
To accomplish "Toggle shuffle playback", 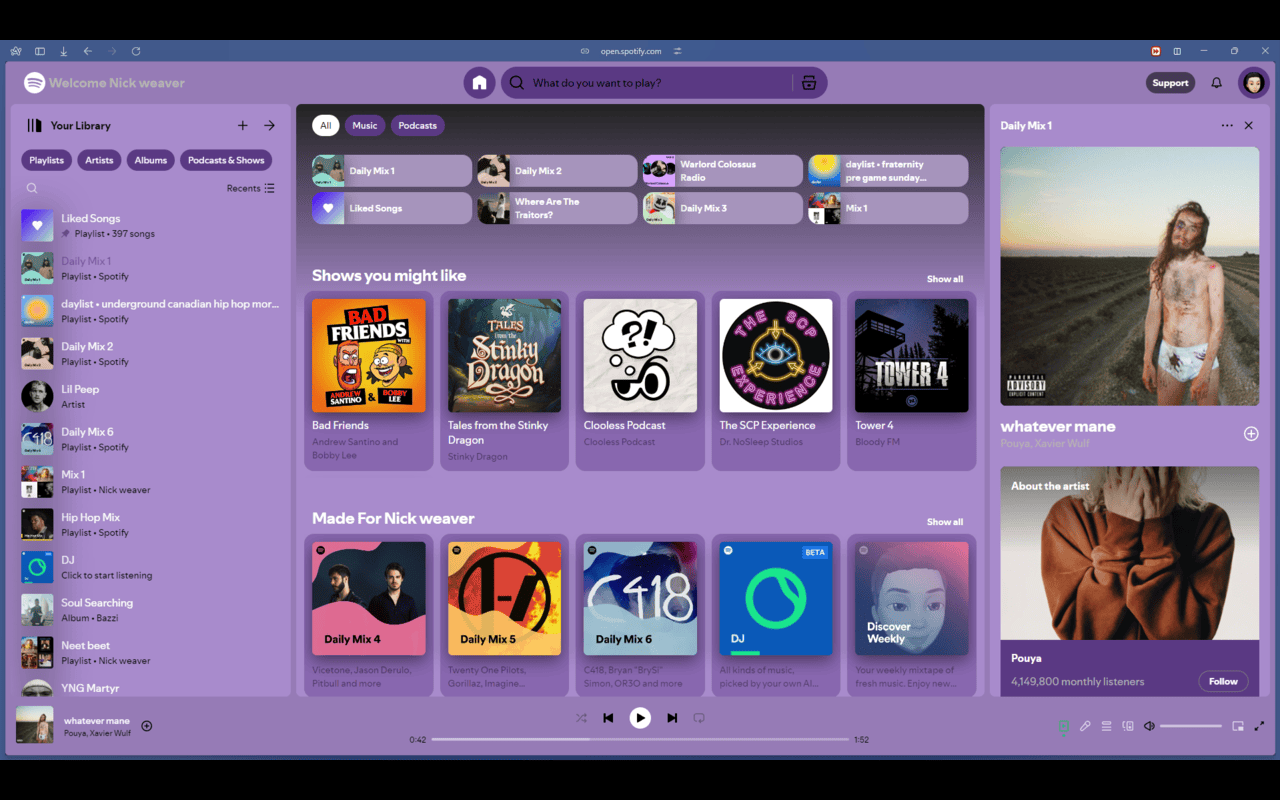I will tap(581, 718).
